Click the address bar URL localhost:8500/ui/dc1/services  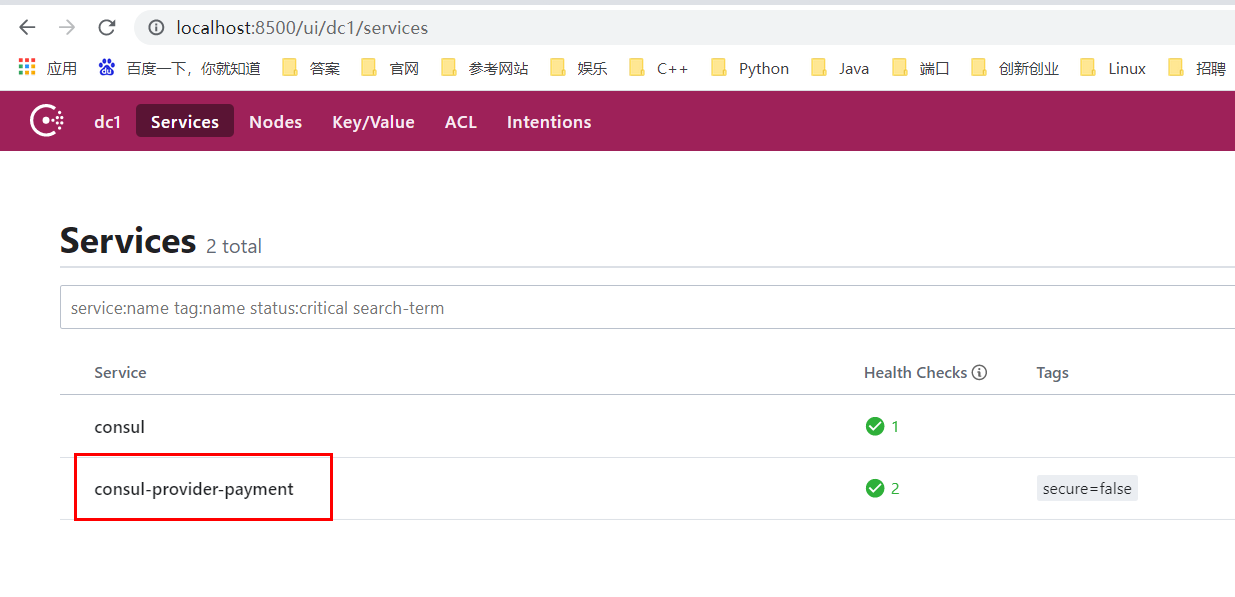(x=302, y=28)
